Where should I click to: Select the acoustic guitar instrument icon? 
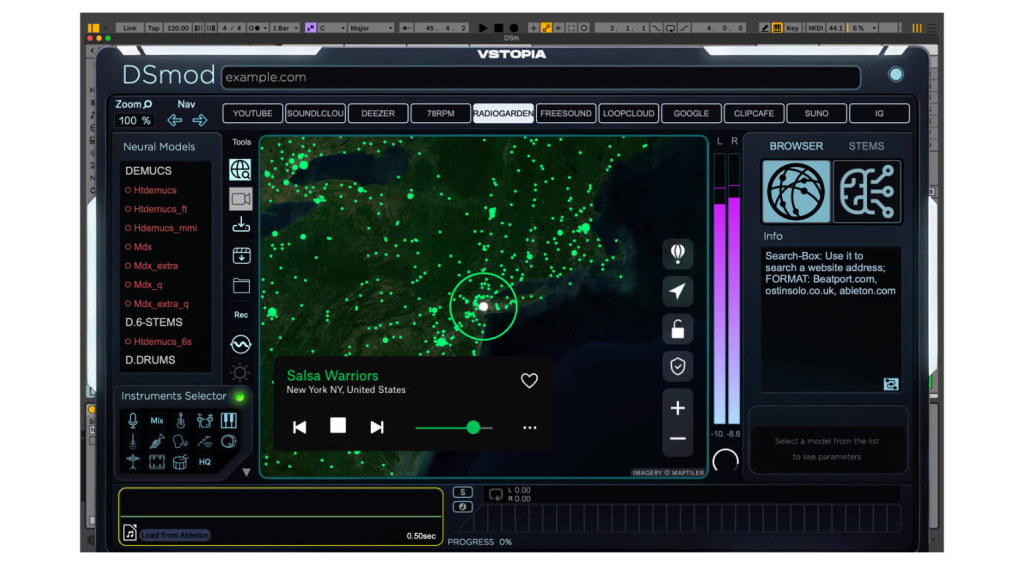[180, 421]
